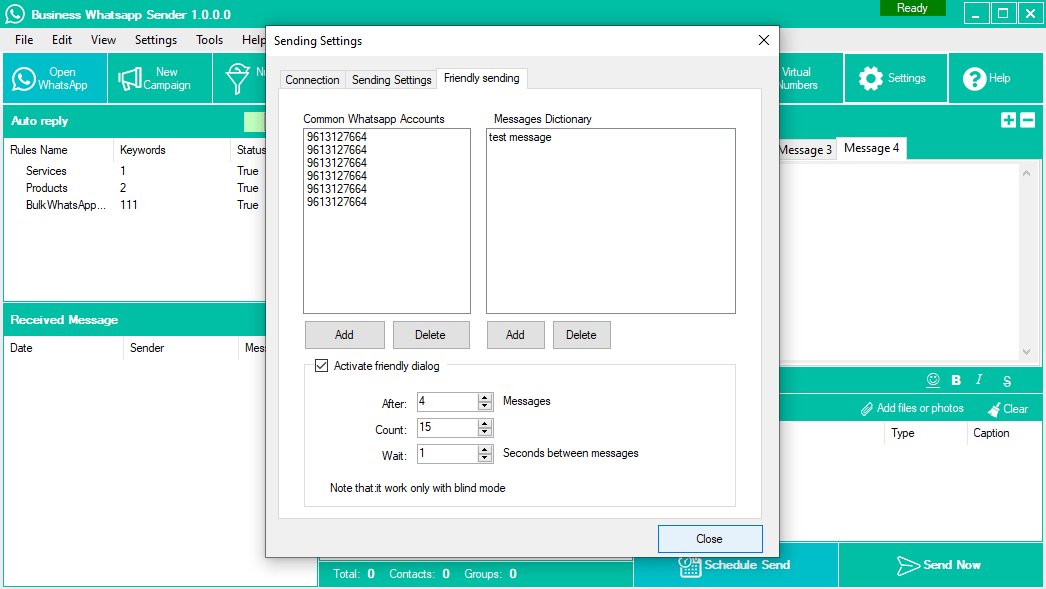The height and width of the screenshot is (589, 1046).
Task: Increase the After messages spinner value
Action: click(x=485, y=397)
